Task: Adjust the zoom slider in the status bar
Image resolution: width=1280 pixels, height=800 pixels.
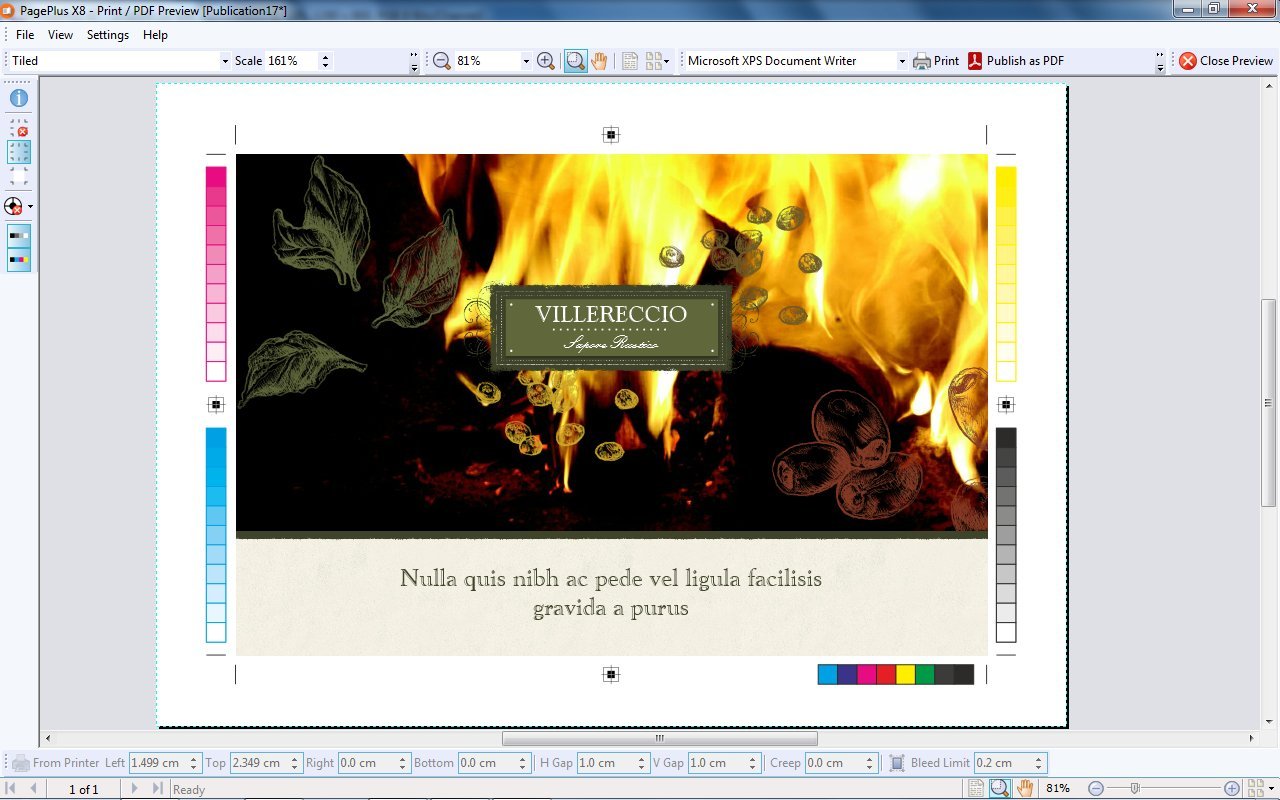Action: [1134, 789]
